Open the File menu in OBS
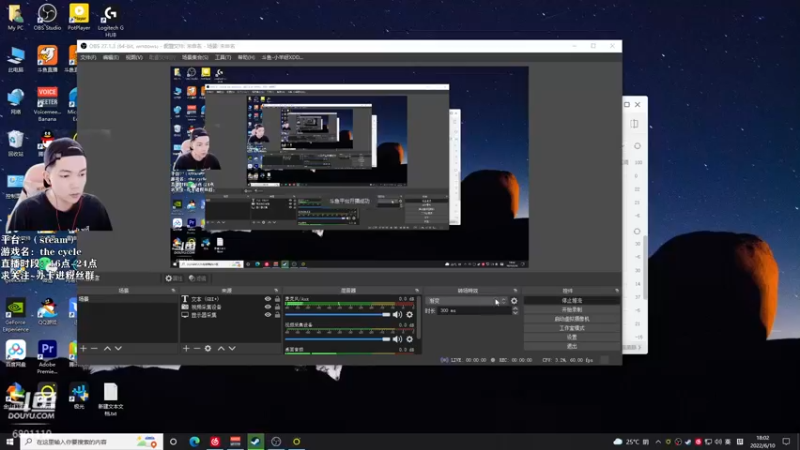Screen dimensions: 800x450 pyautogui.click(x=88, y=58)
